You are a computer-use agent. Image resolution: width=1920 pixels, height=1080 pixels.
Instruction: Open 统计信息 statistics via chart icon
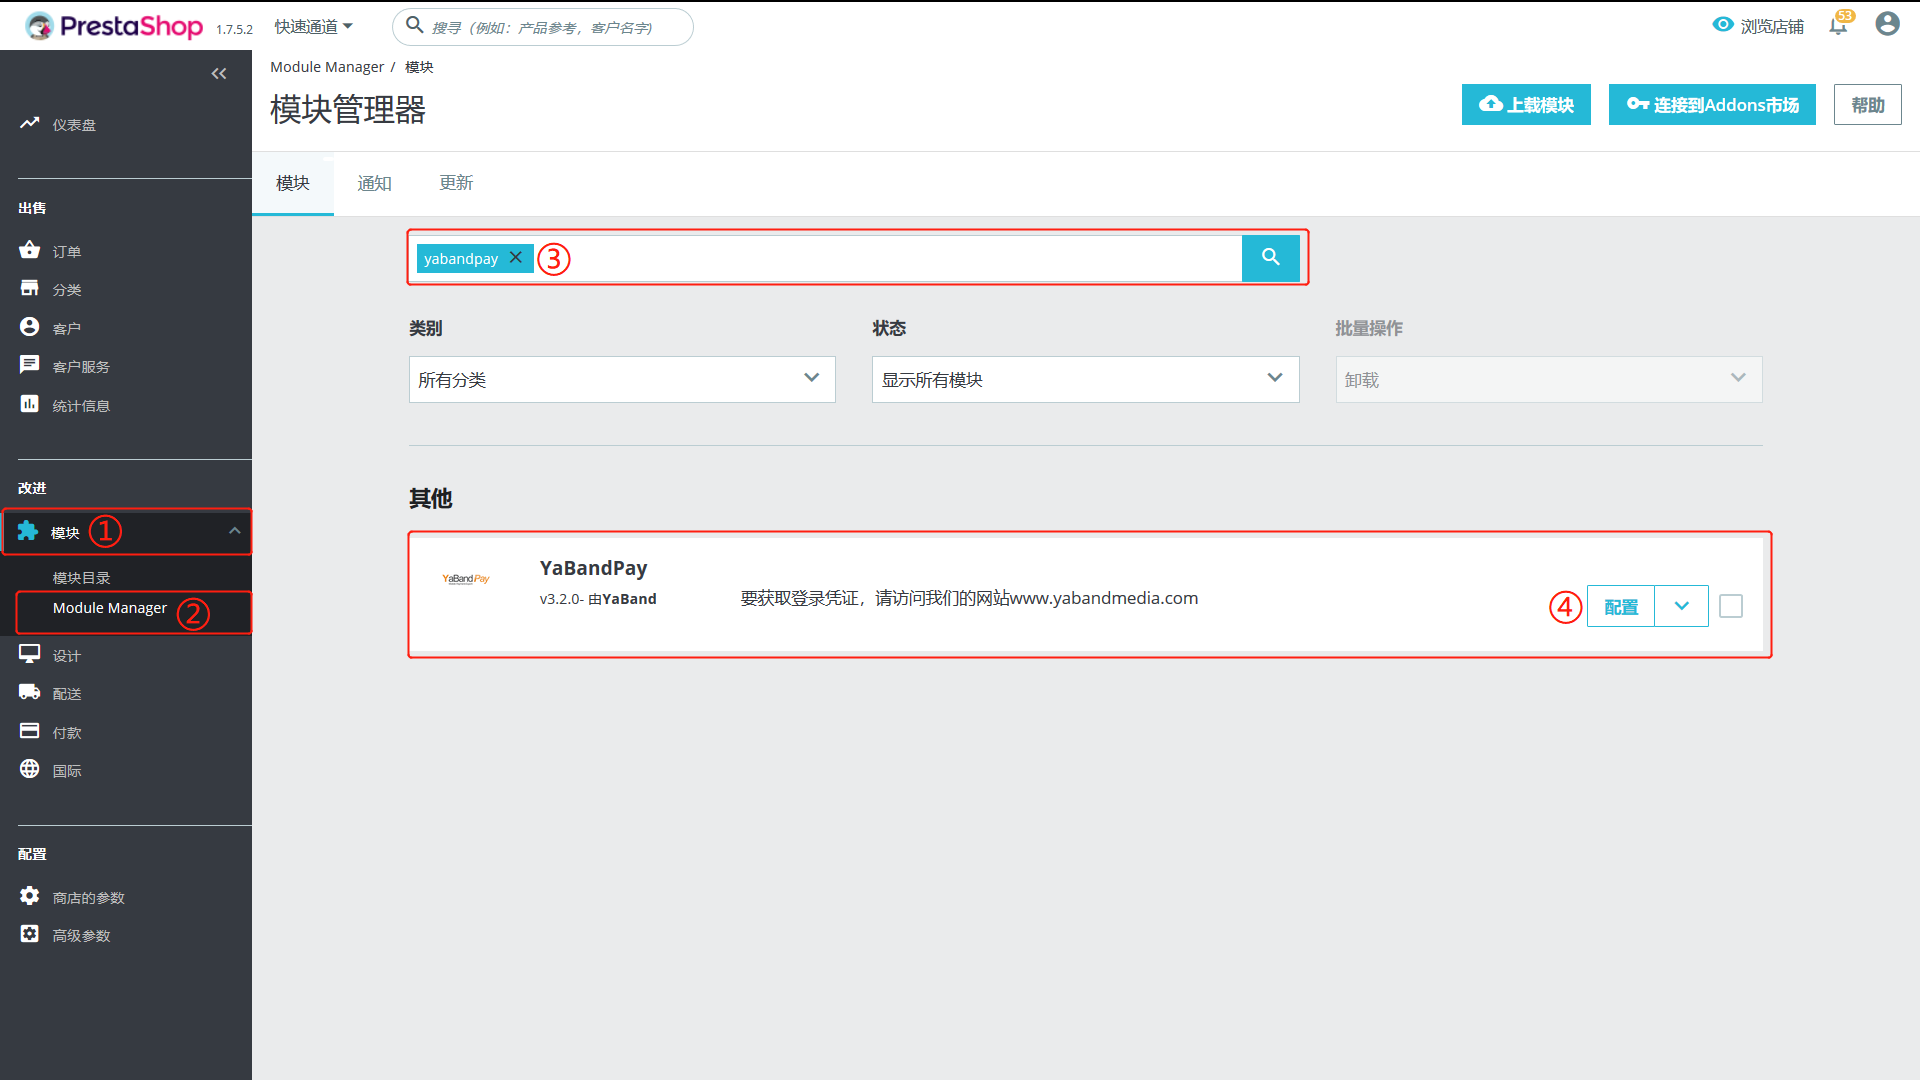[x=30, y=404]
